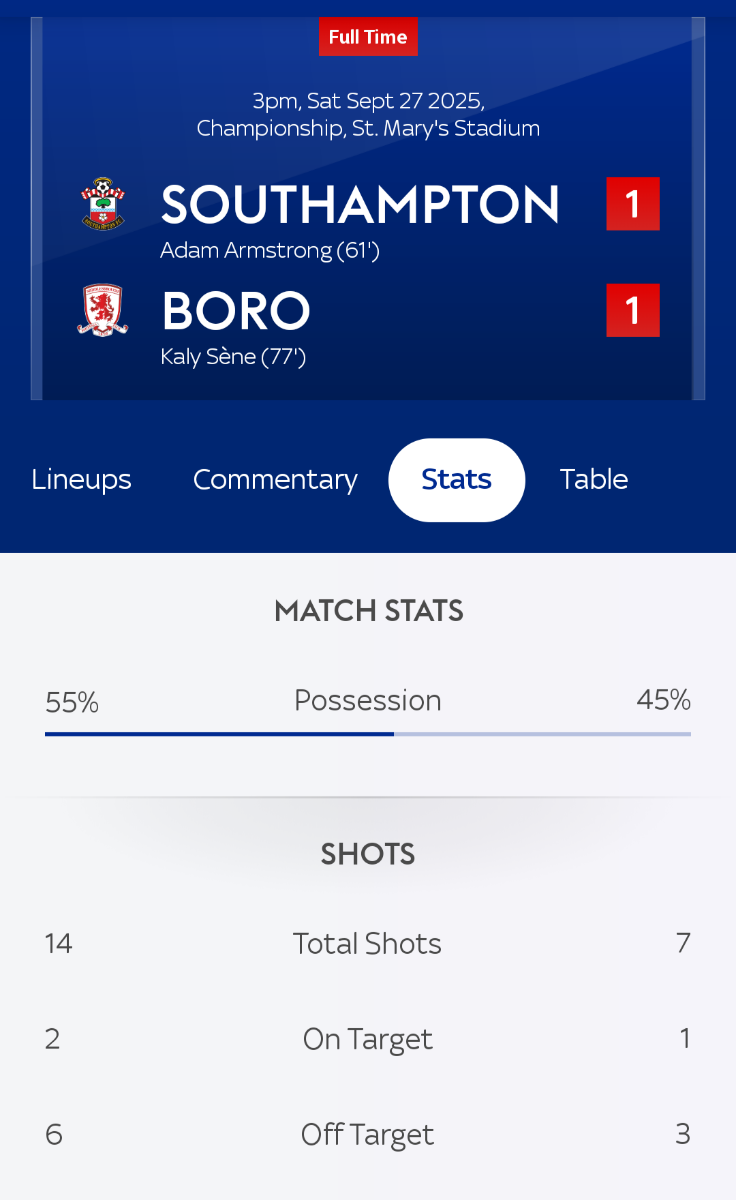Select the Stats tab

coord(457,480)
